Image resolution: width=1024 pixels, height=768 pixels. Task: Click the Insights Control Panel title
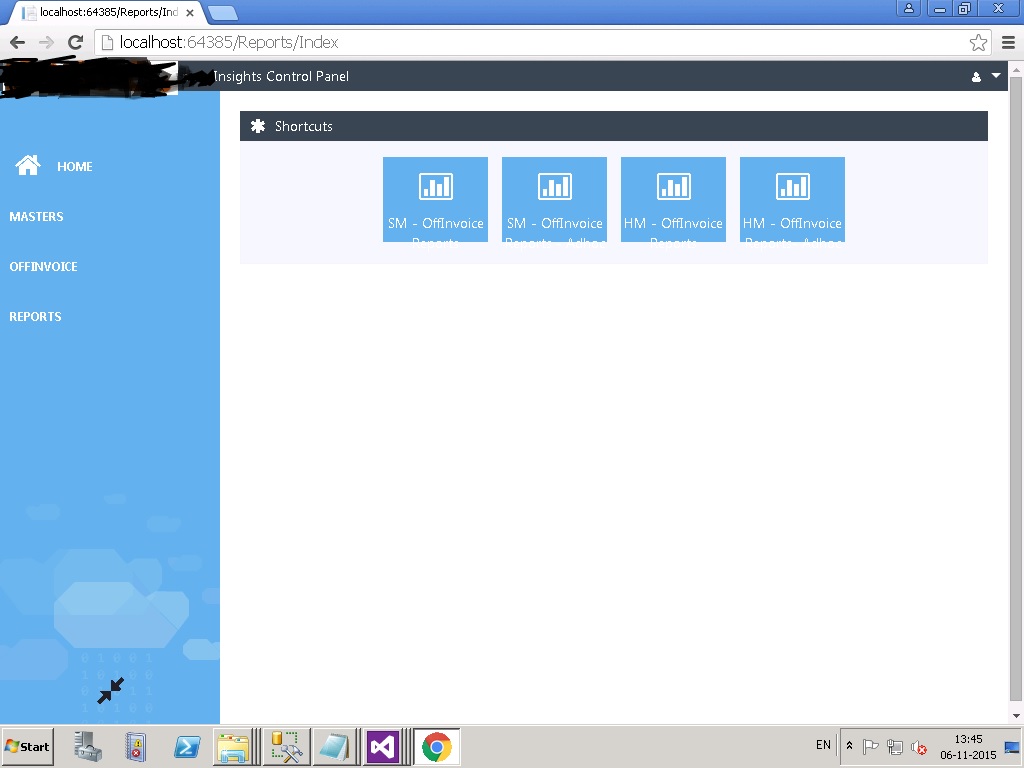281,76
